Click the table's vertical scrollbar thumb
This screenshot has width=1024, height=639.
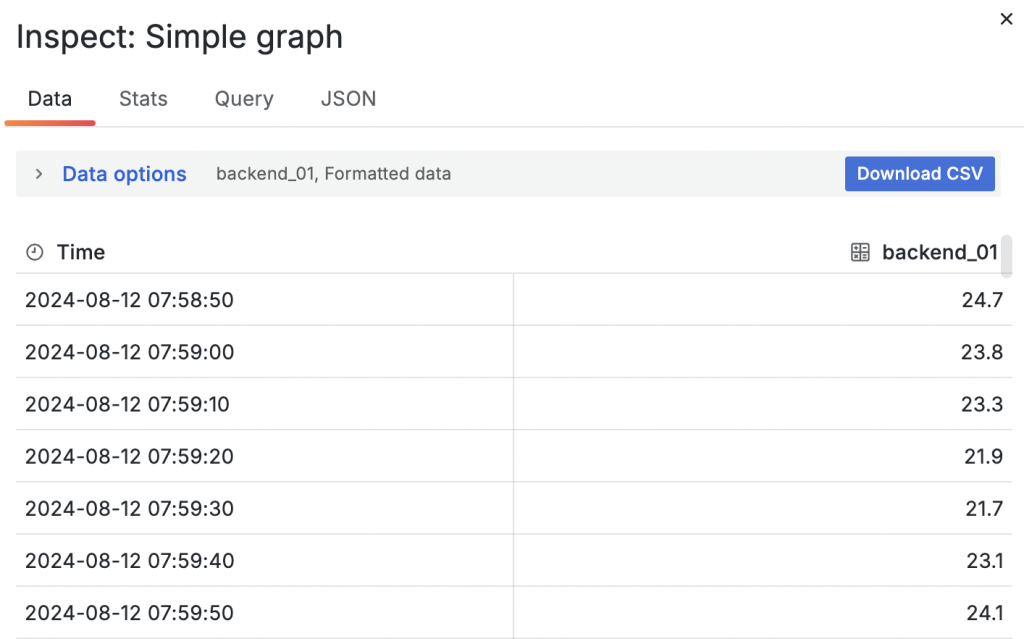pyautogui.click(x=1007, y=255)
